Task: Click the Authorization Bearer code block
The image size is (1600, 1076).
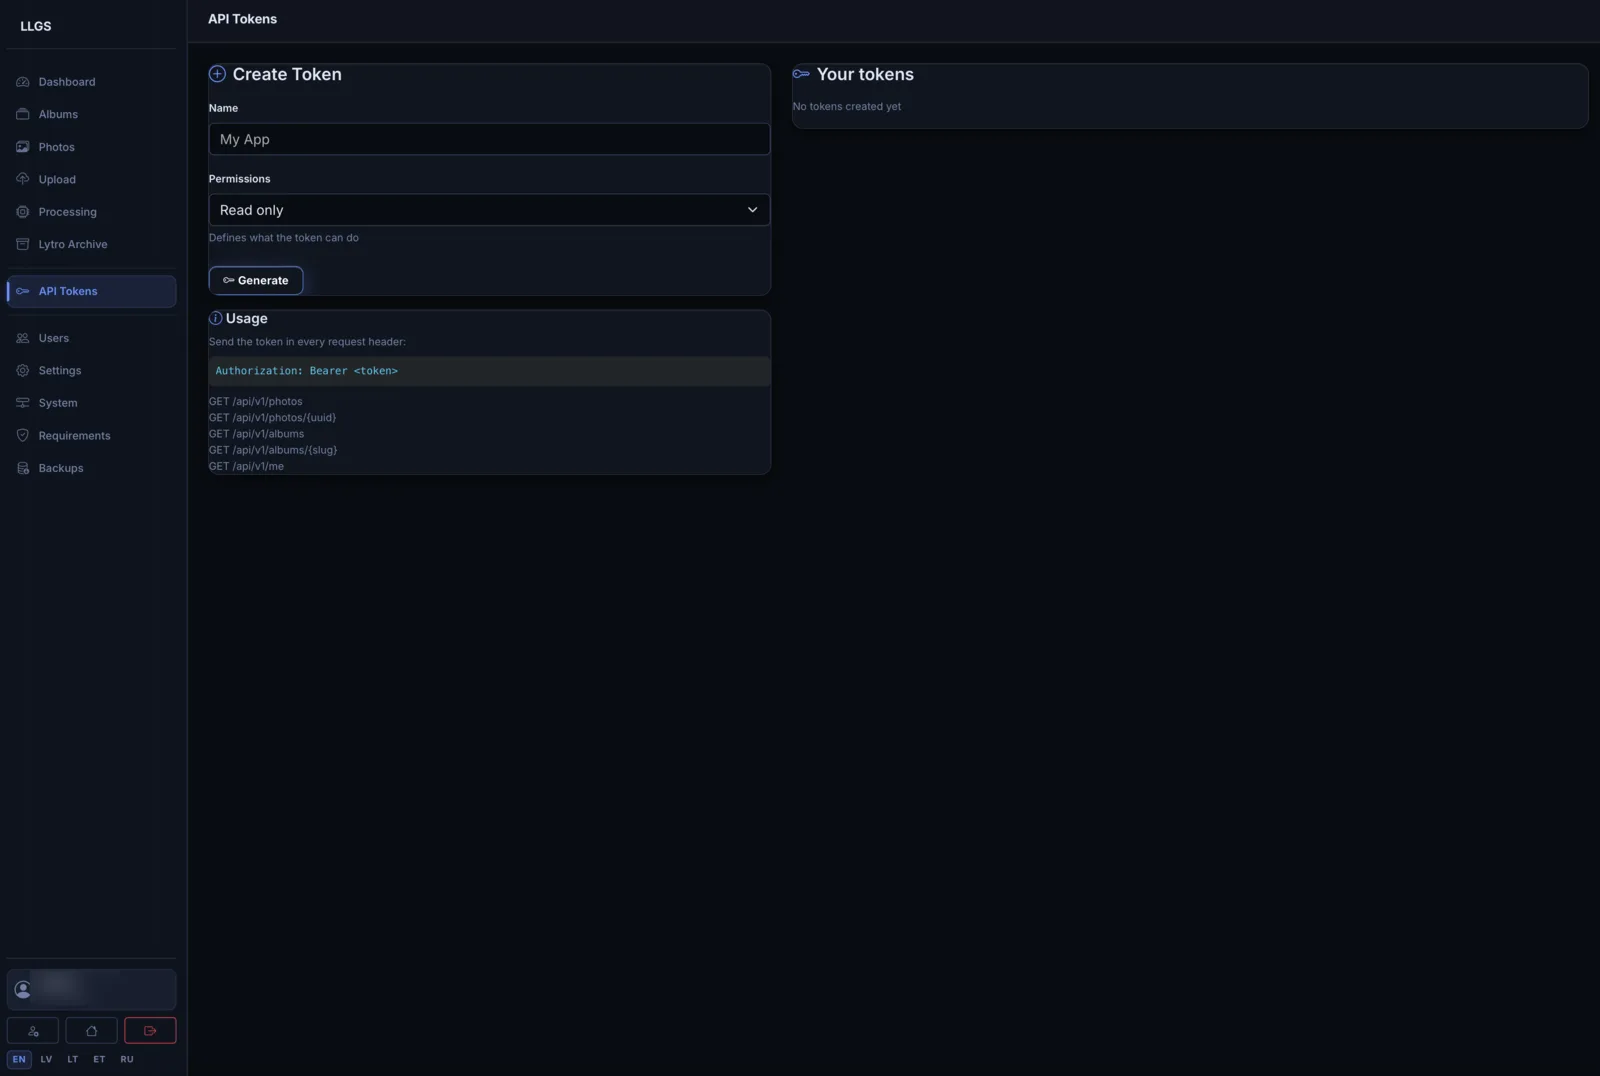Action: pos(489,371)
